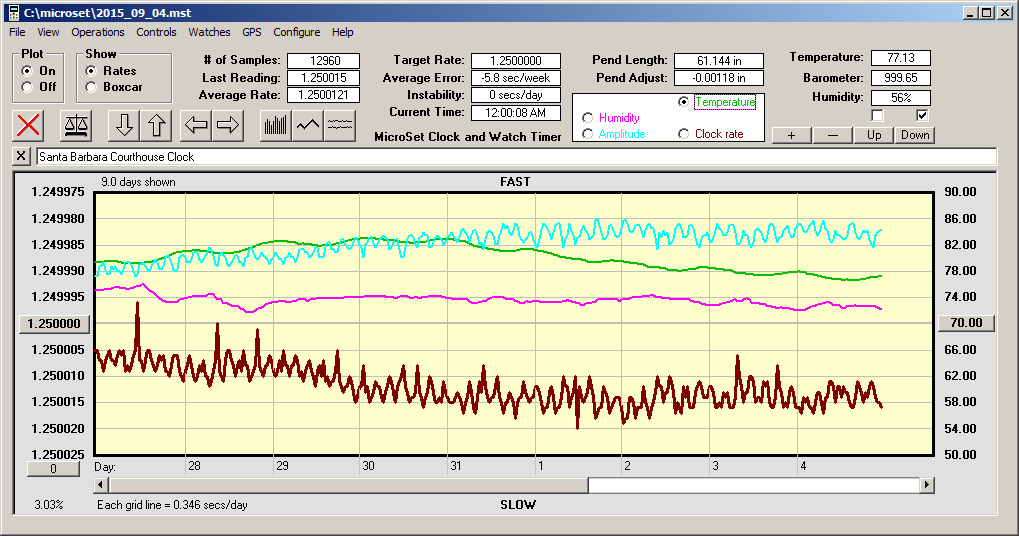1019x536 pixels.
Task: Select Show Boxcar radio button
Action: [x=91, y=87]
